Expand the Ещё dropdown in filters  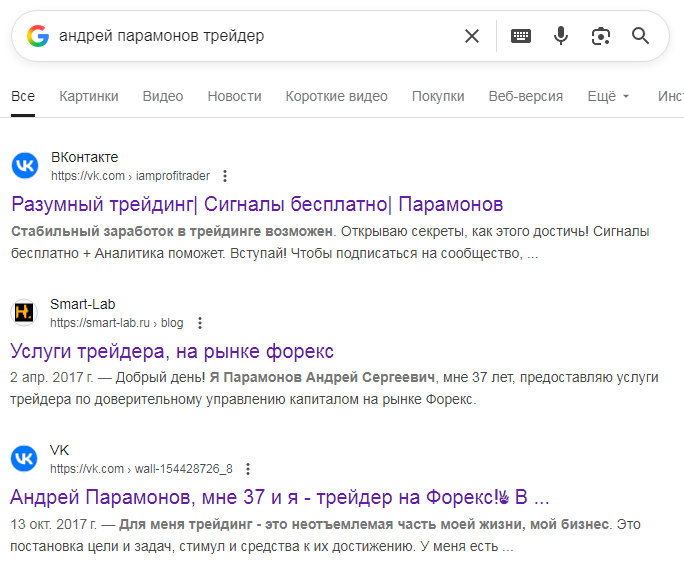click(x=609, y=96)
